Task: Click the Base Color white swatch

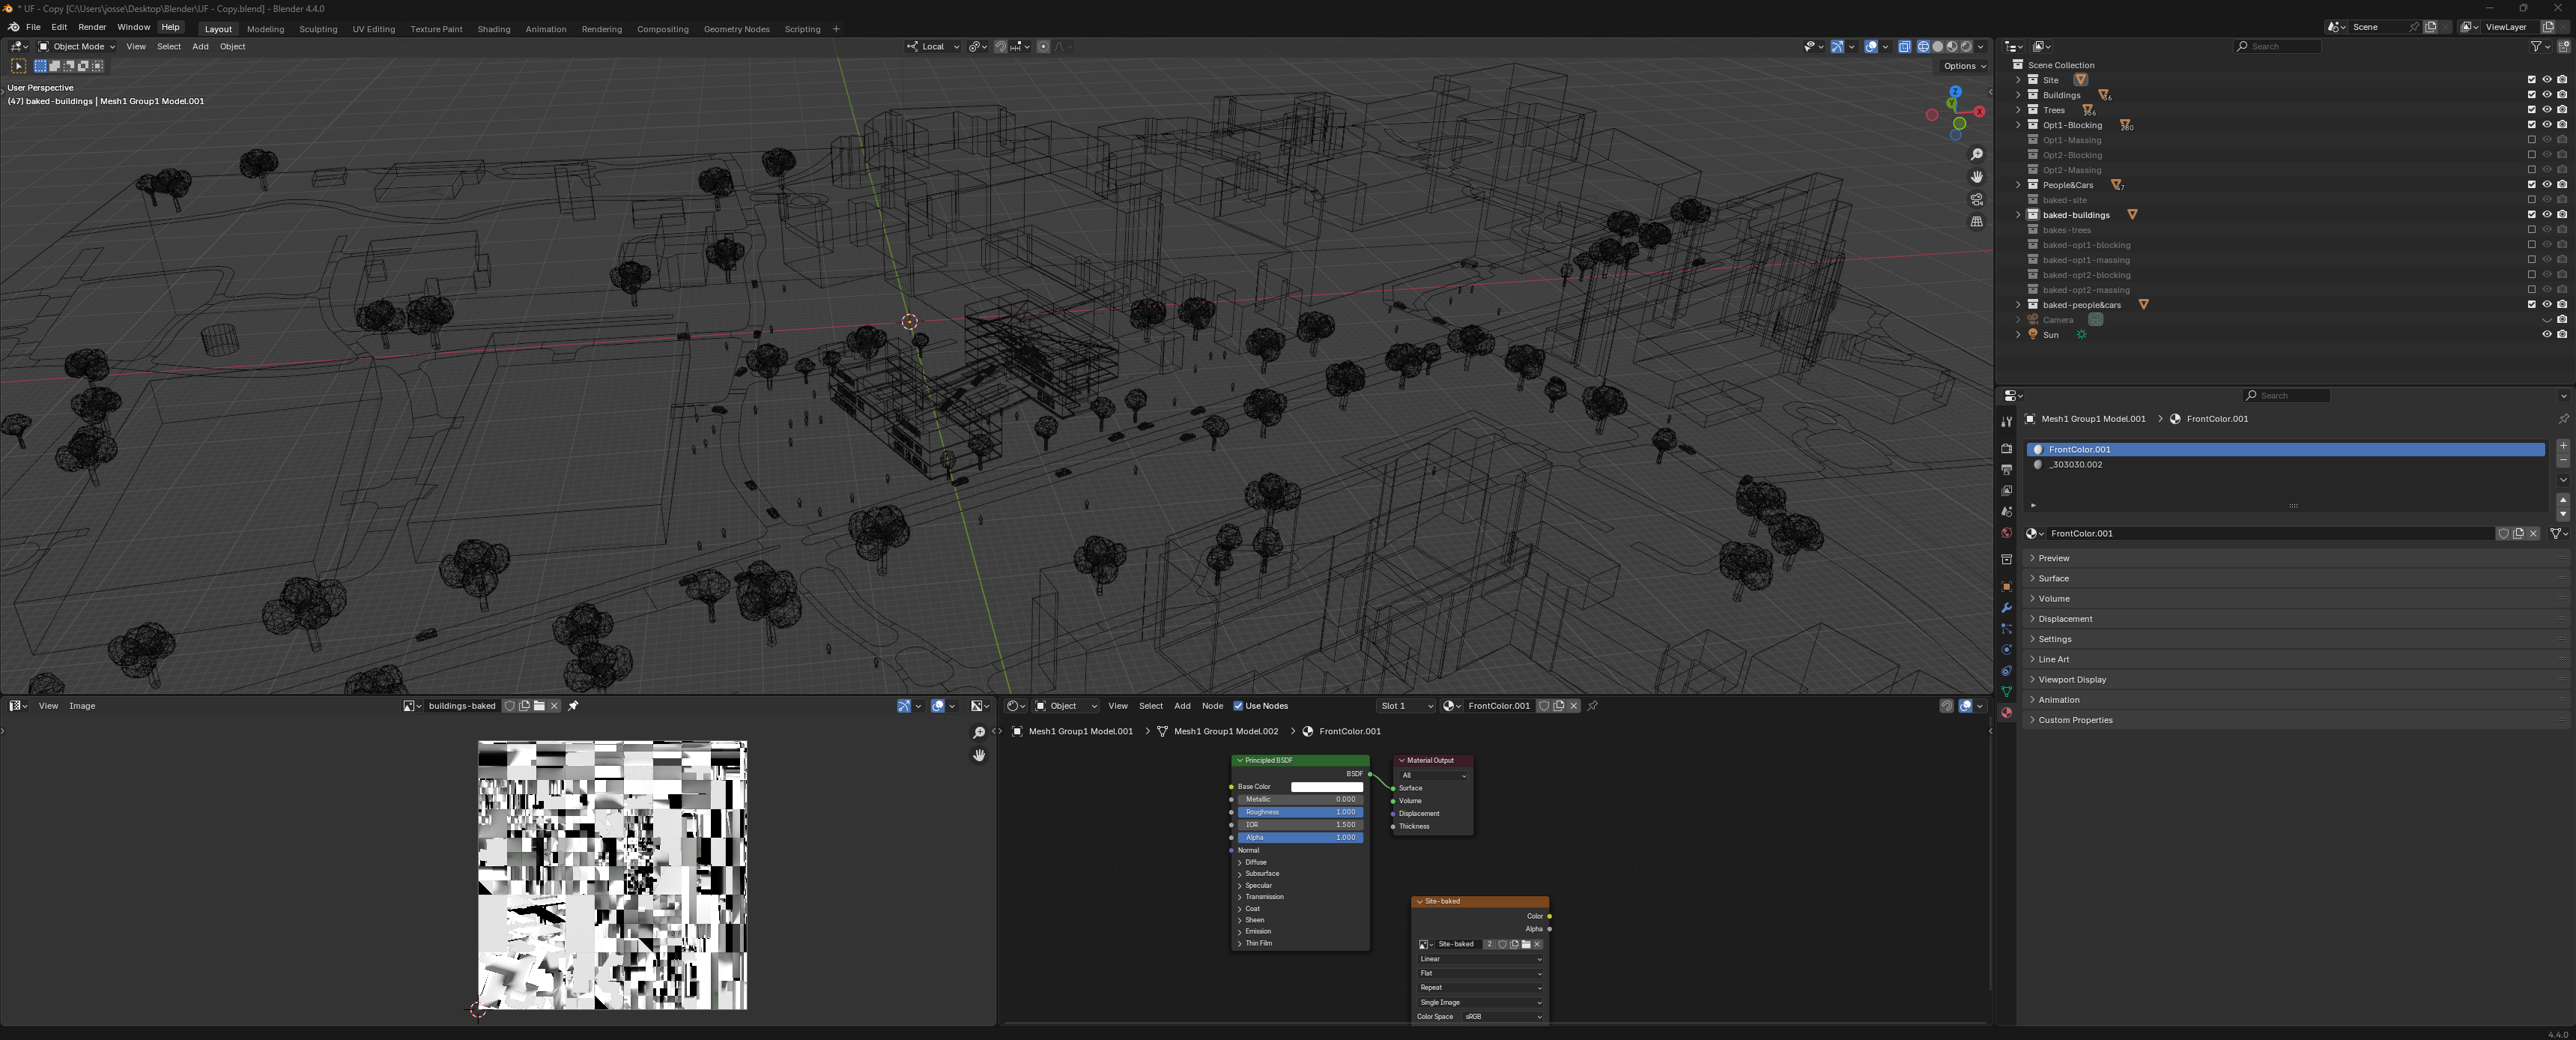Action: pyautogui.click(x=1326, y=787)
